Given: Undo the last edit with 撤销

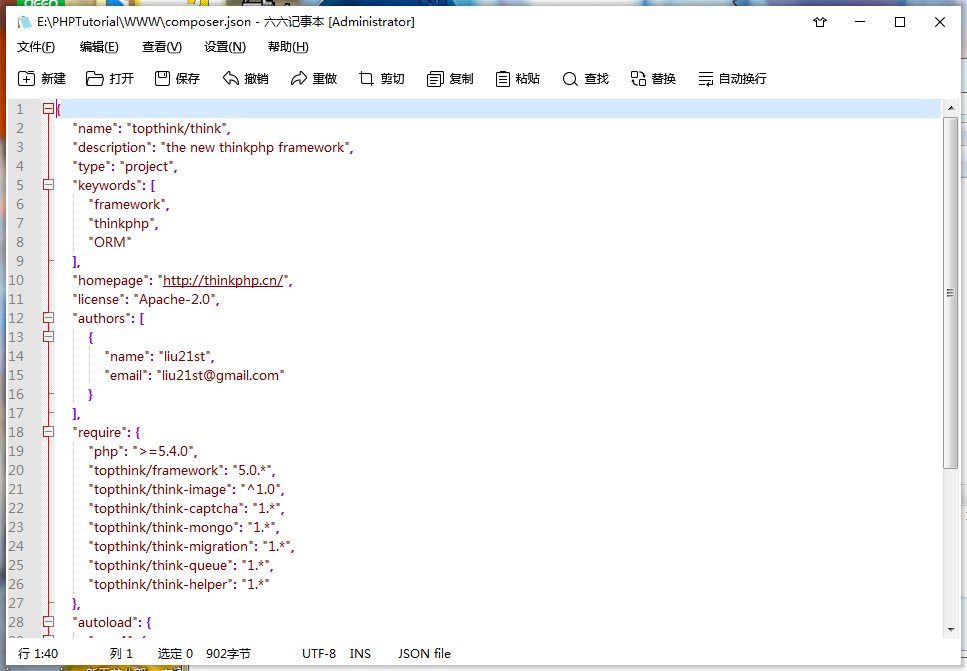Looking at the screenshot, I should [231, 79].
